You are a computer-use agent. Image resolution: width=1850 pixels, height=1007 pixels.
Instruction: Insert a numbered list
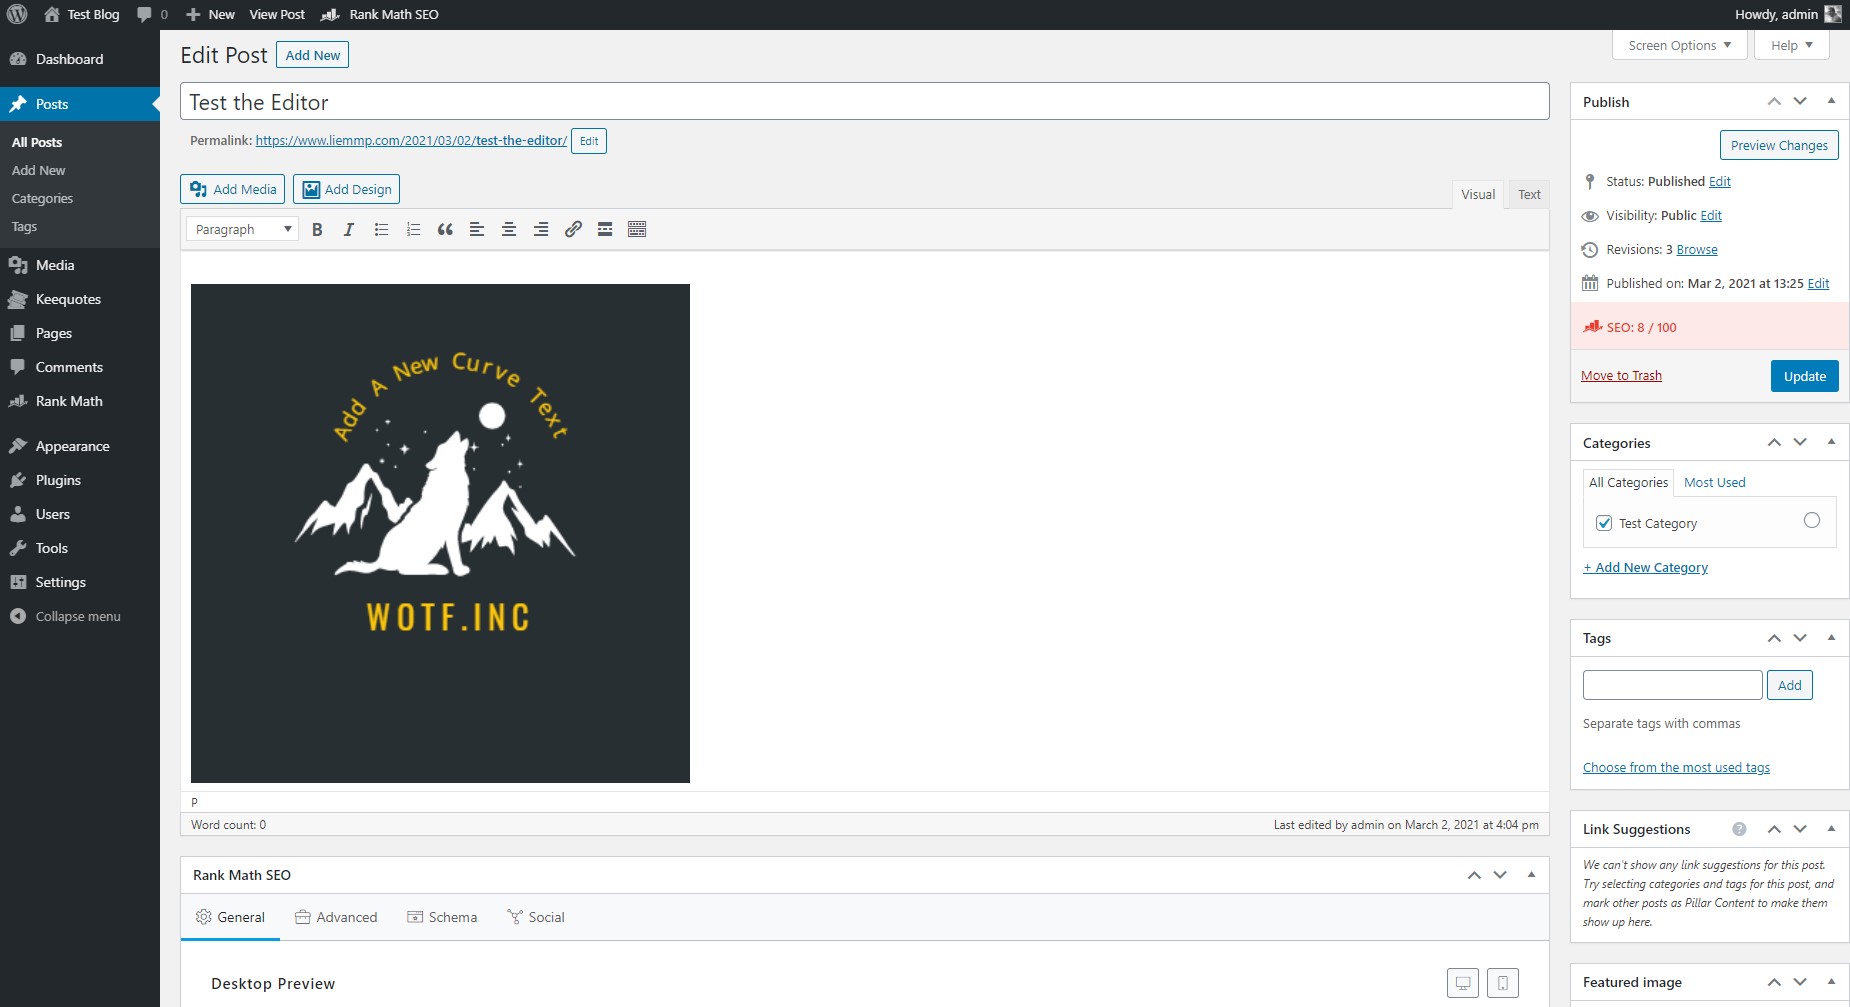(413, 229)
